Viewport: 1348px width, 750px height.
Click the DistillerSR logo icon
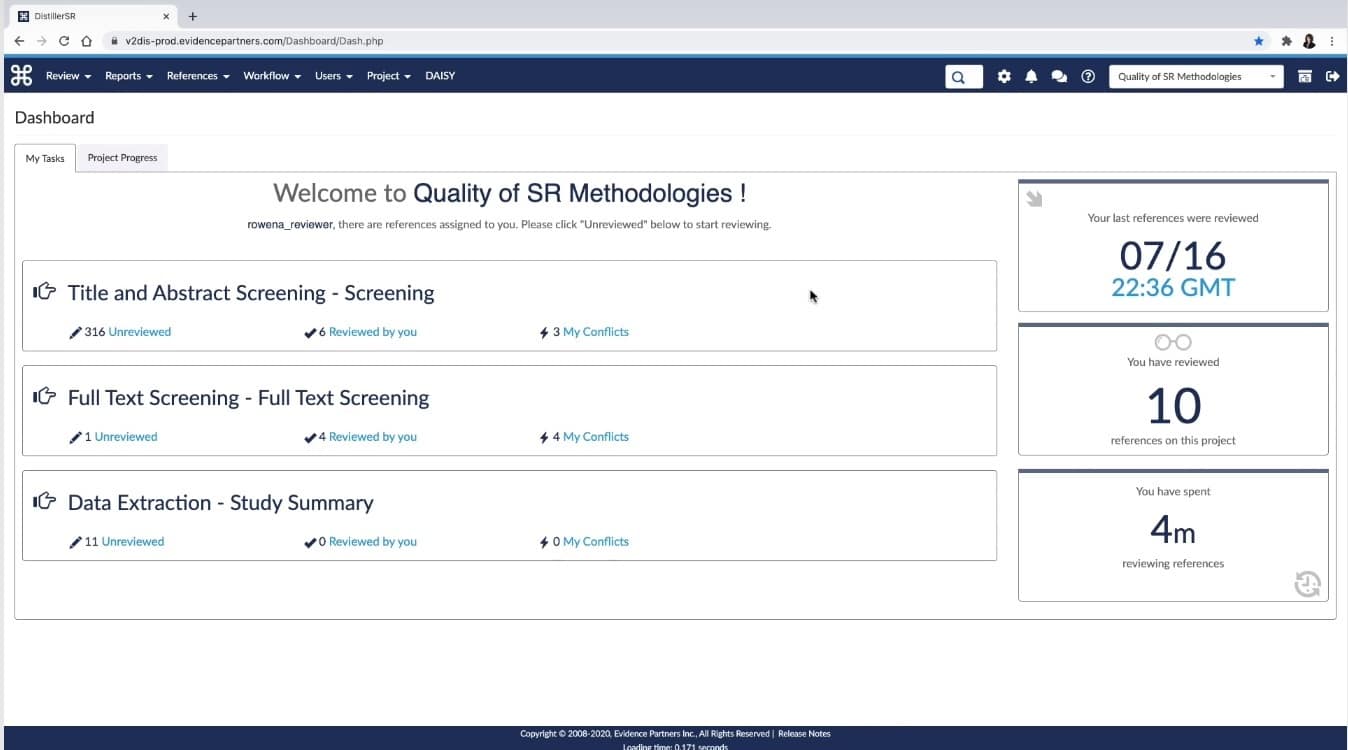coord(21,76)
